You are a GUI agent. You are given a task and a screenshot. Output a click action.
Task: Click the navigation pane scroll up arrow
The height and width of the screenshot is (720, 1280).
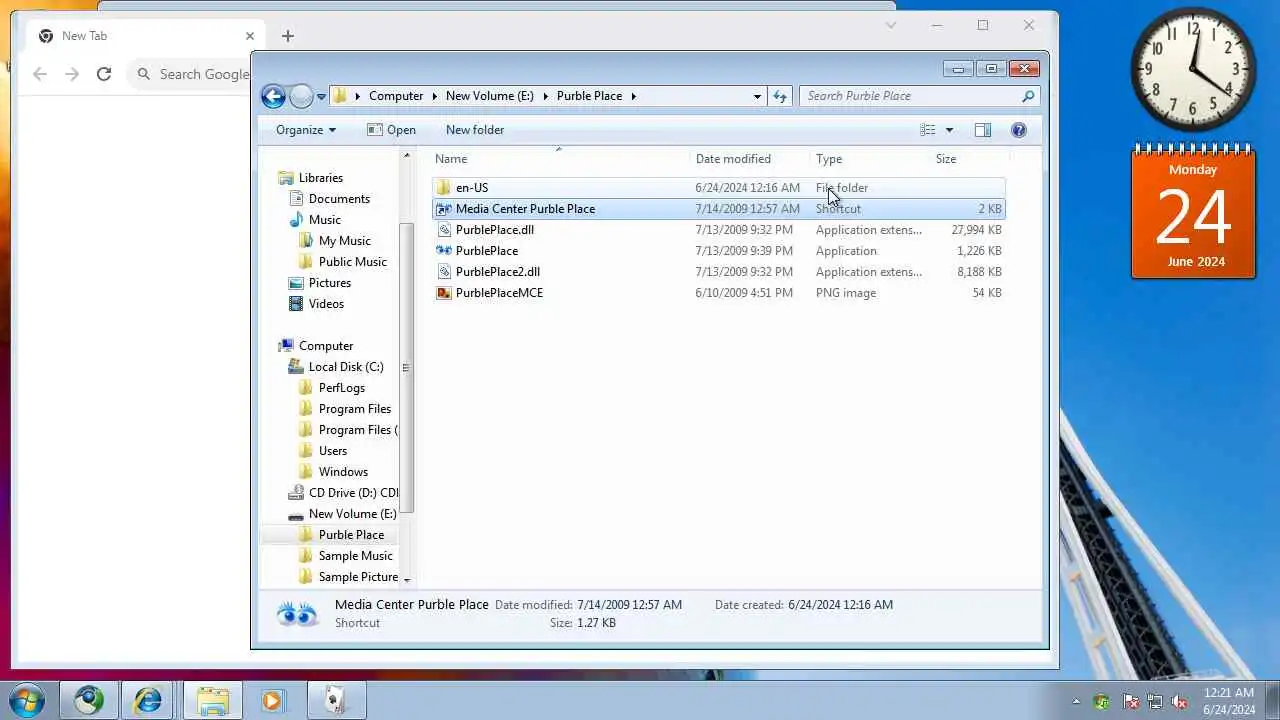406,155
